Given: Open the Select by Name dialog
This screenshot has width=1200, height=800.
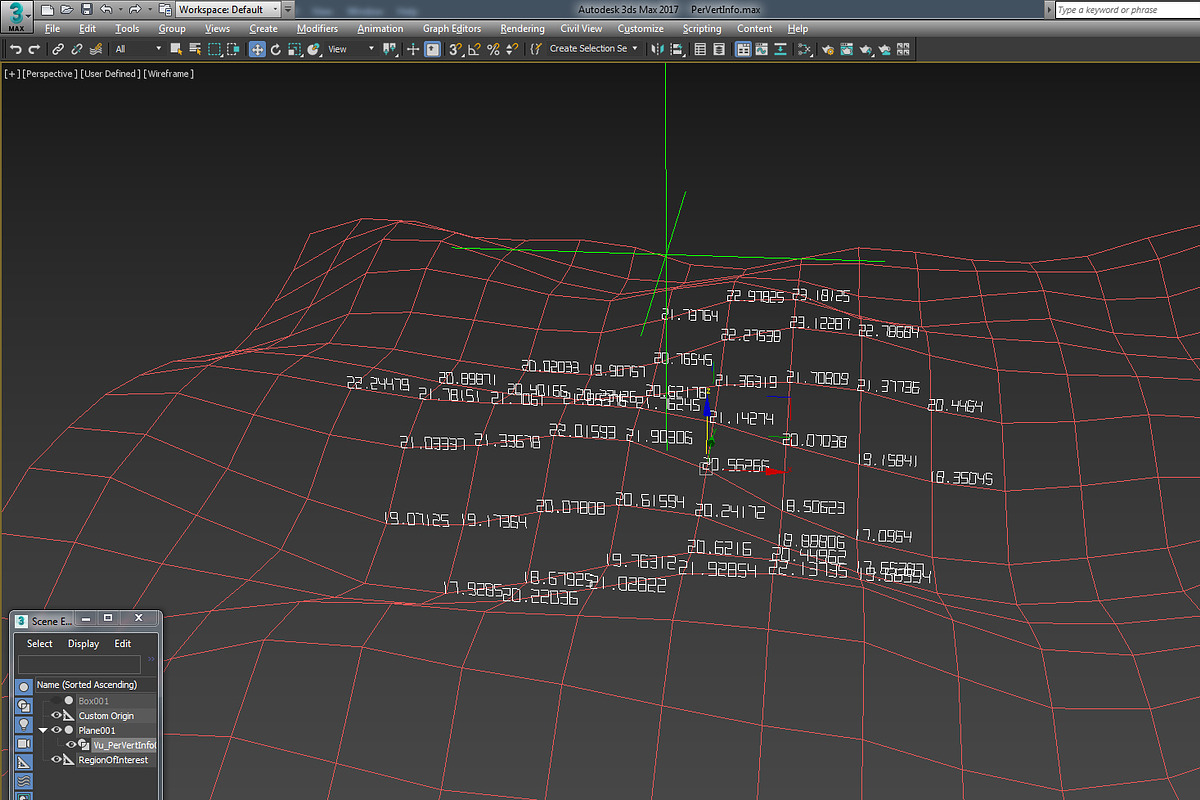Looking at the screenshot, I should 195,49.
